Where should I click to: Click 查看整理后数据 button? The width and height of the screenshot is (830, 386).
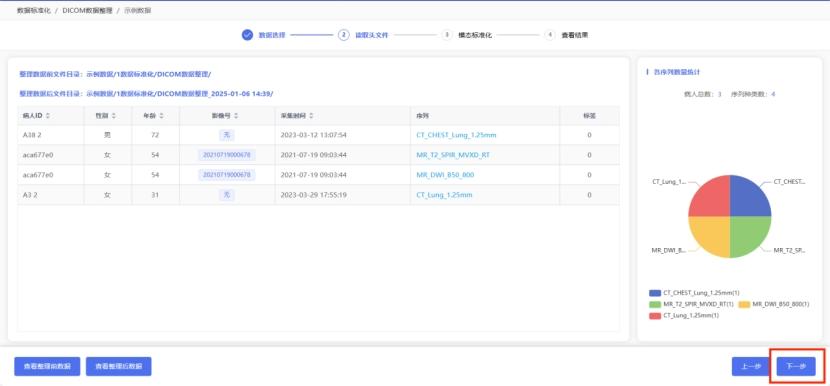119,366
